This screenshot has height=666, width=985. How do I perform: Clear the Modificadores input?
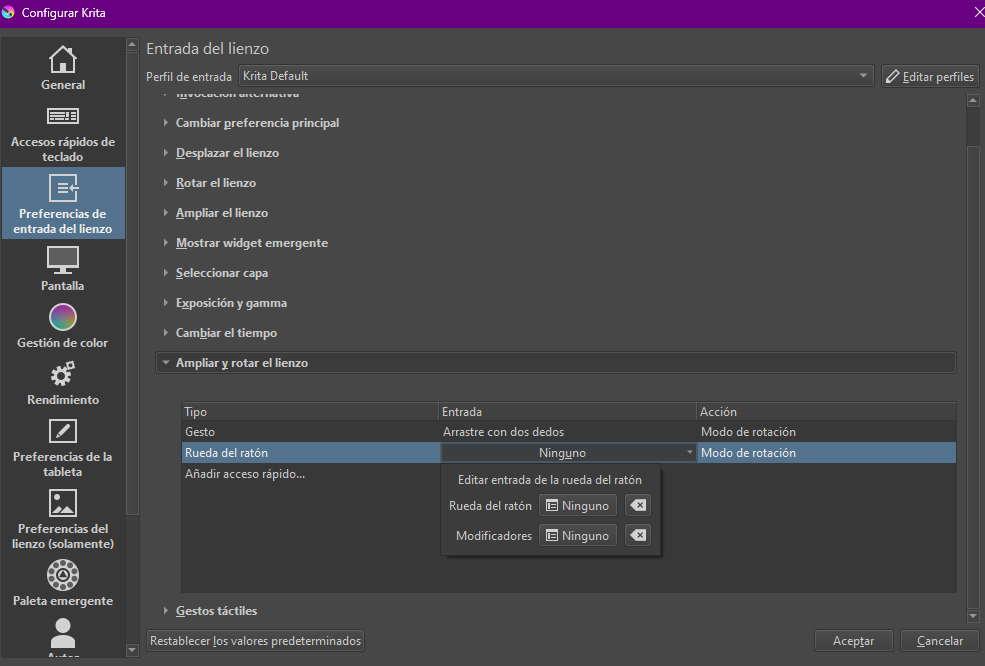click(x=637, y=536)
